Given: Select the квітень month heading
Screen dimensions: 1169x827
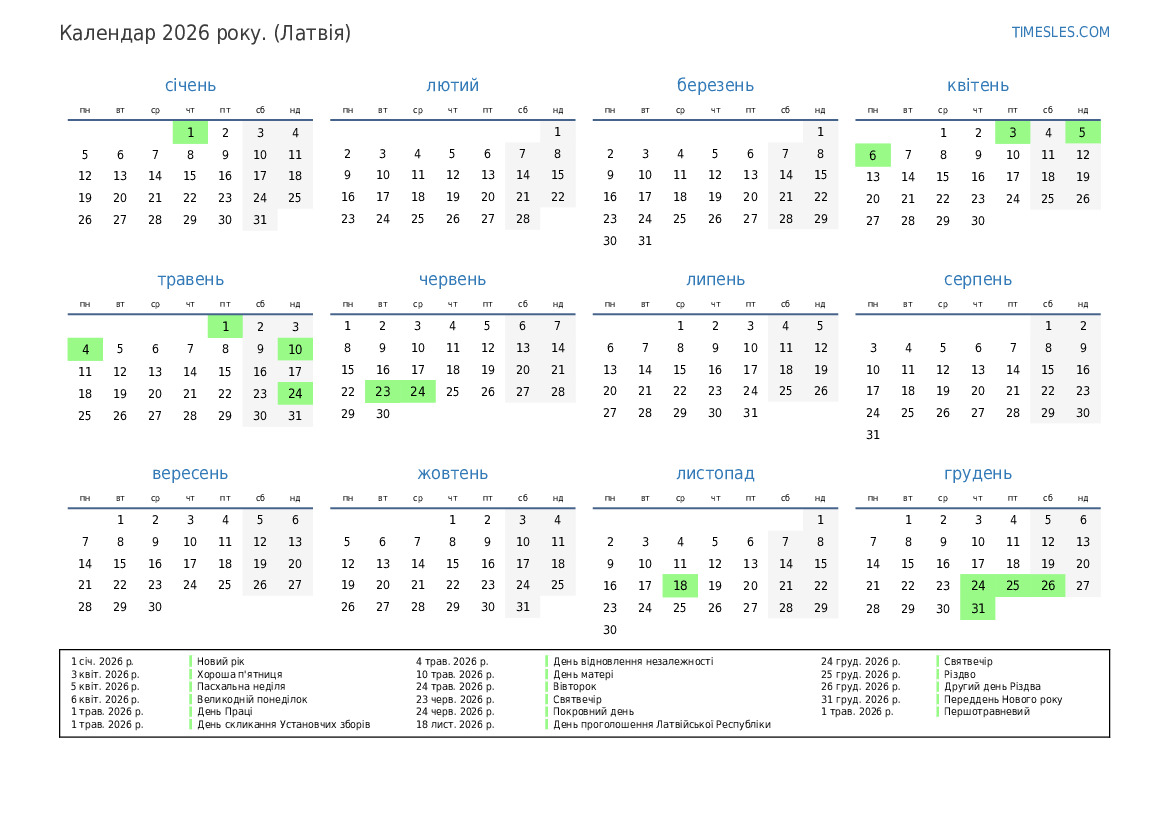Looking at the screenshot, I should pos(977,85).
